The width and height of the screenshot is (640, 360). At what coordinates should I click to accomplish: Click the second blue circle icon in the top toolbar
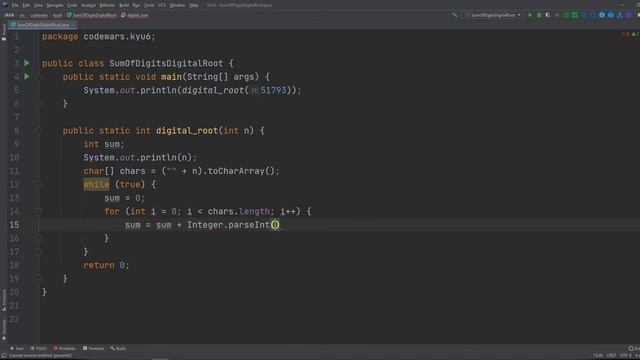[x=611, y=15]
